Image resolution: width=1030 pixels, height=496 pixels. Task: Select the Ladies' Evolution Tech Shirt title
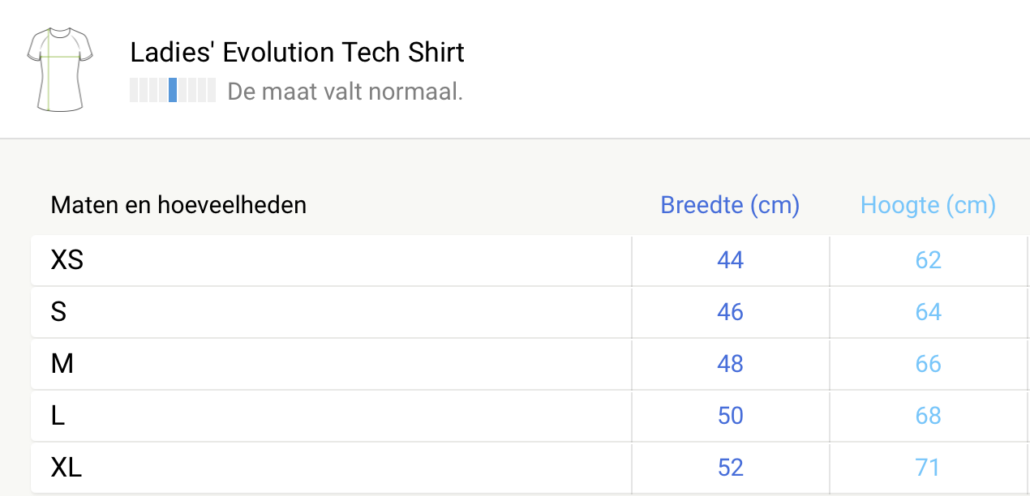point(297,53)
